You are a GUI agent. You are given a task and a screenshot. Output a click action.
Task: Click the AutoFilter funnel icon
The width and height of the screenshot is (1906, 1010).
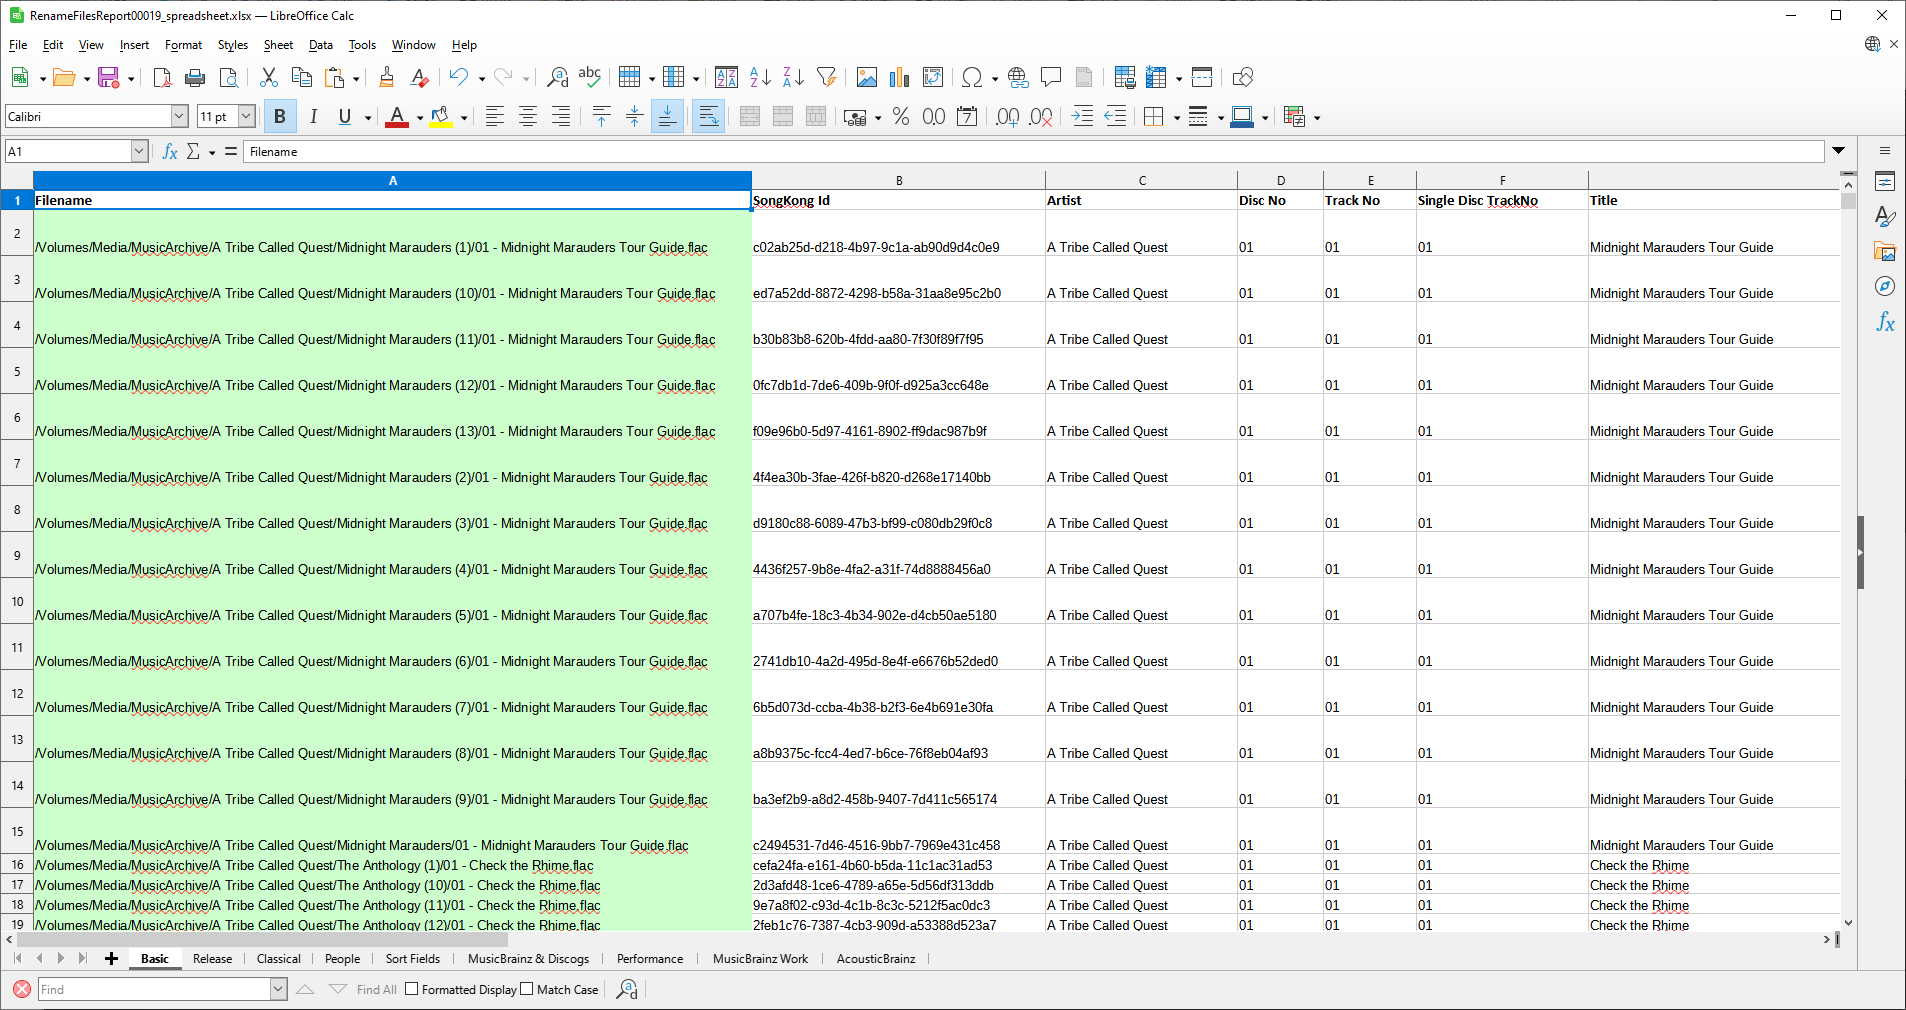point(826,78)
